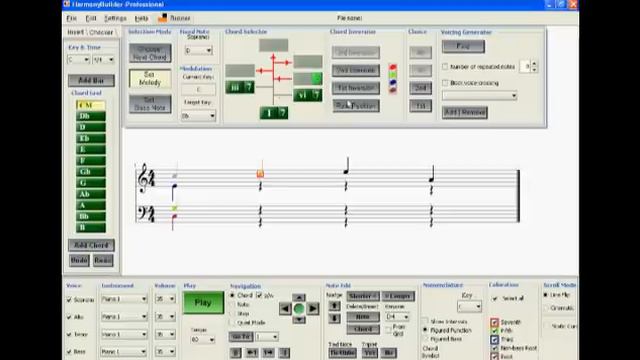Click the navigation right arrow
Viewport: 640px width, 360px height.
tap(313, 309)
